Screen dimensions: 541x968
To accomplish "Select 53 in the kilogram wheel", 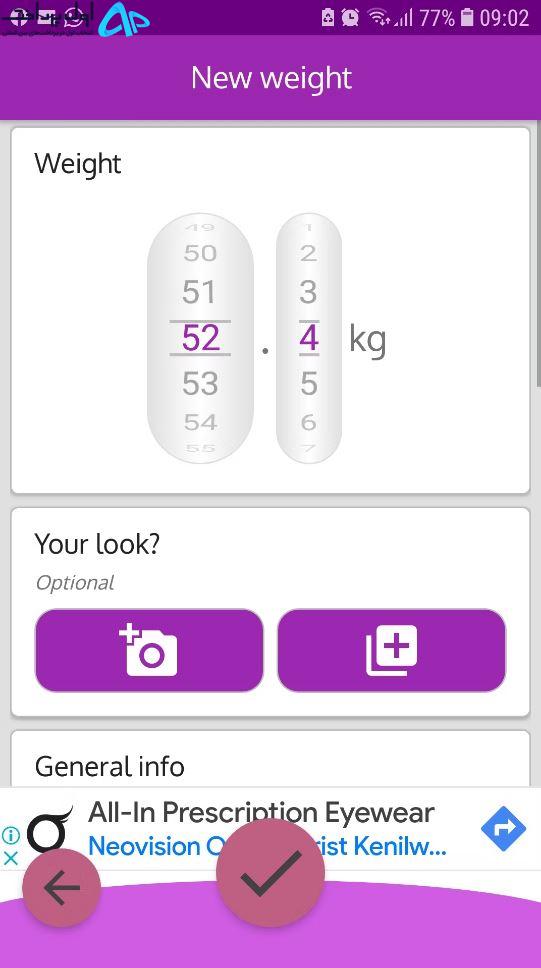I will click(199, 384).
